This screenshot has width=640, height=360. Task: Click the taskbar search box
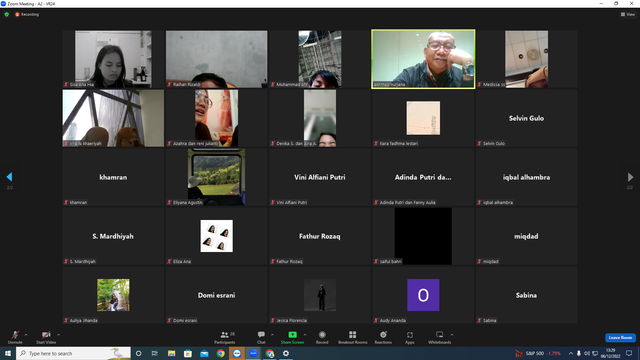point(73,353)
